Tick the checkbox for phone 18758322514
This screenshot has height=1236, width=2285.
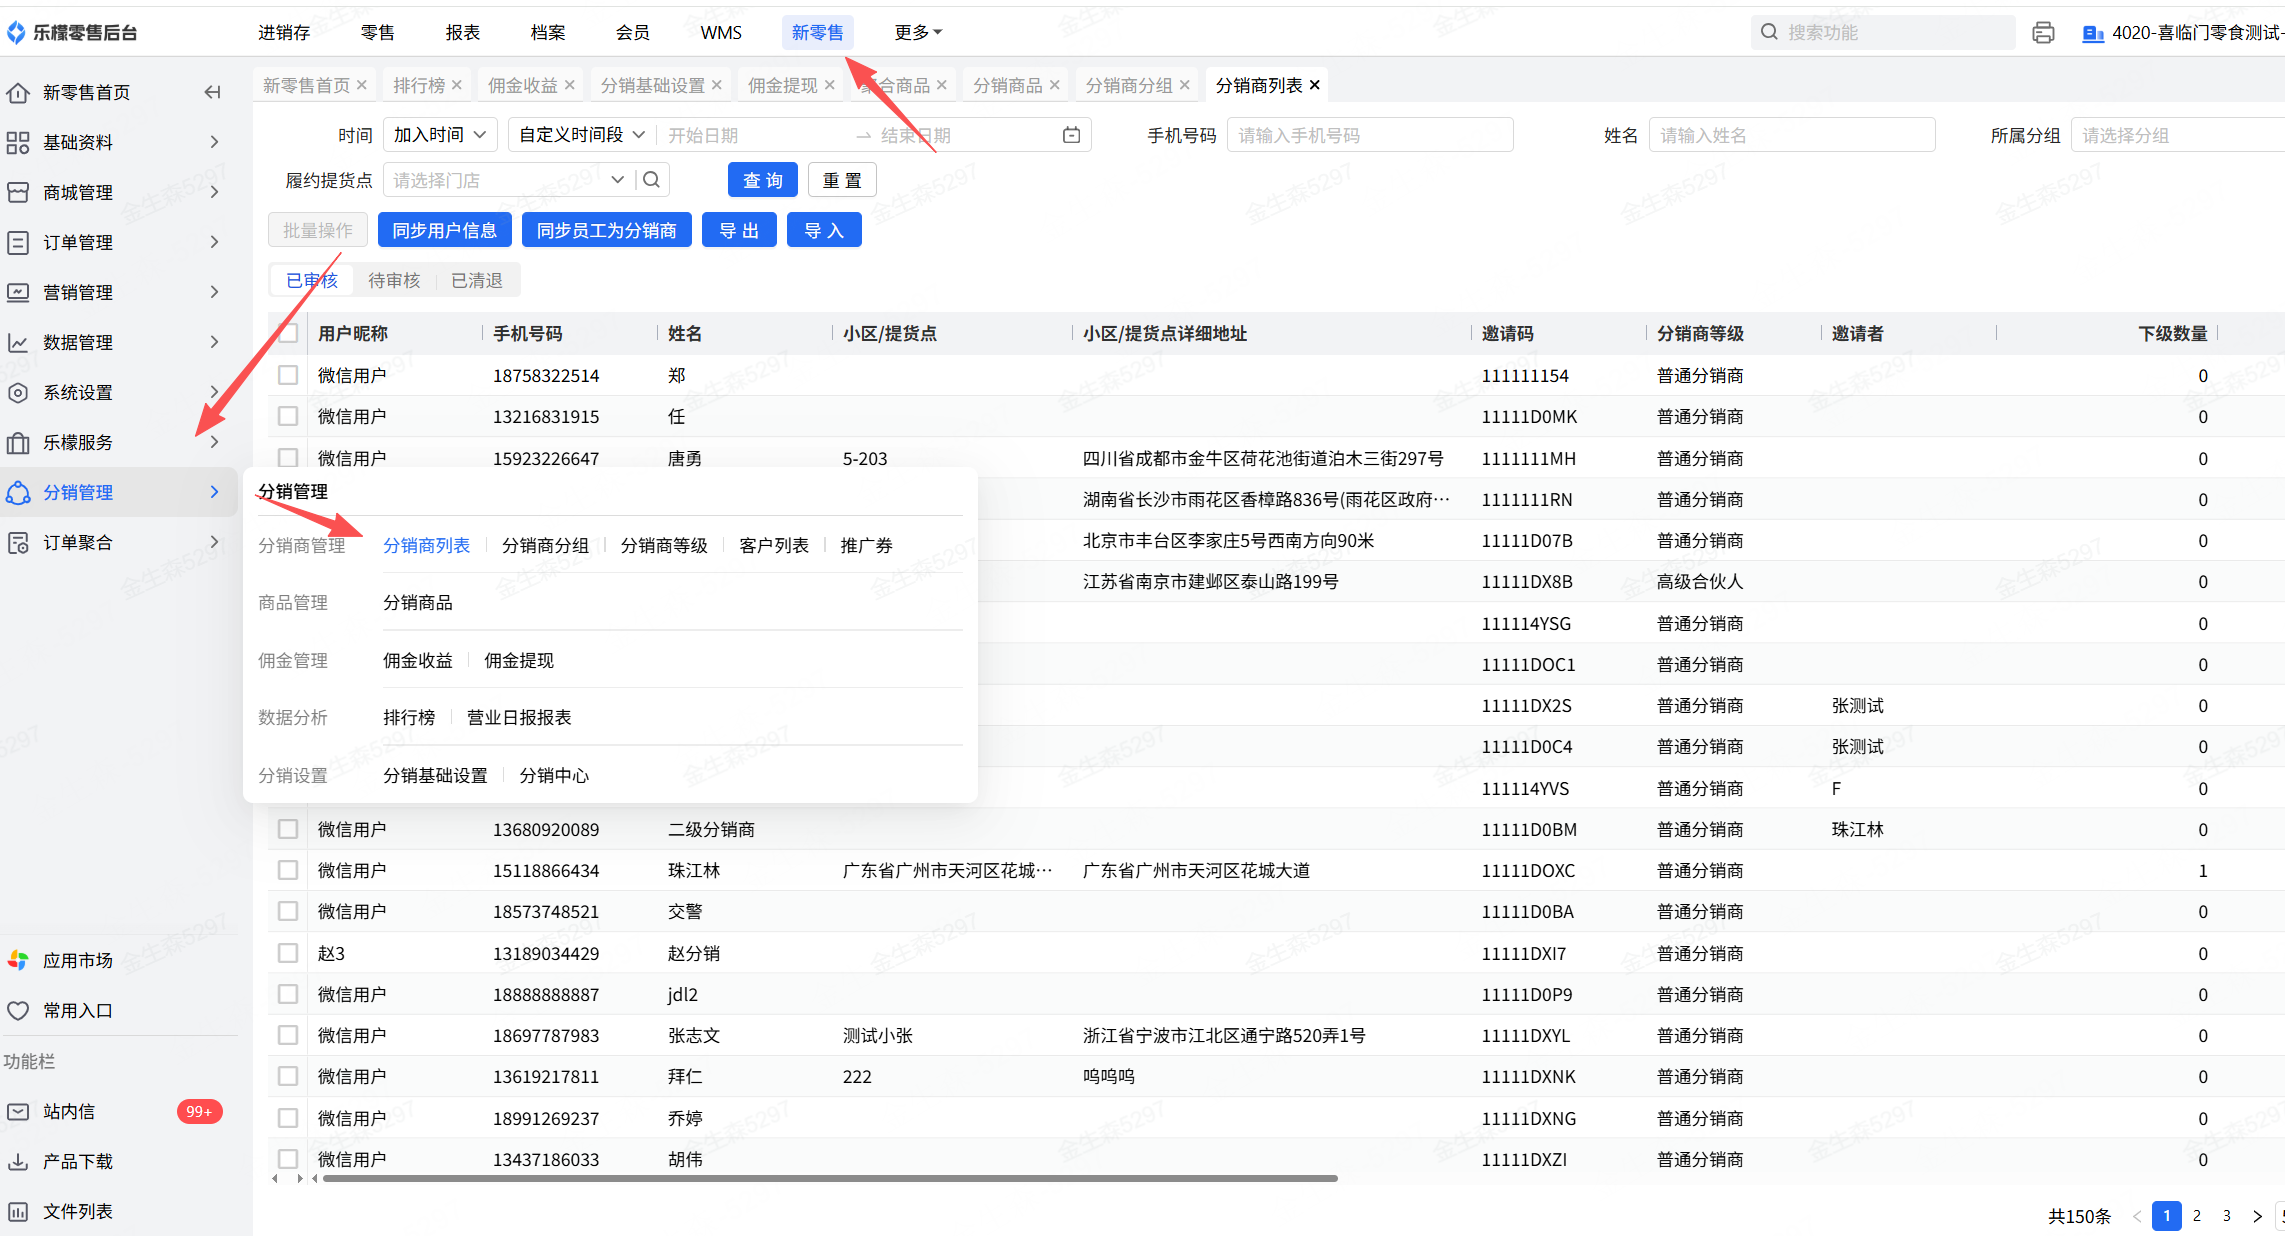click(288, 375)
